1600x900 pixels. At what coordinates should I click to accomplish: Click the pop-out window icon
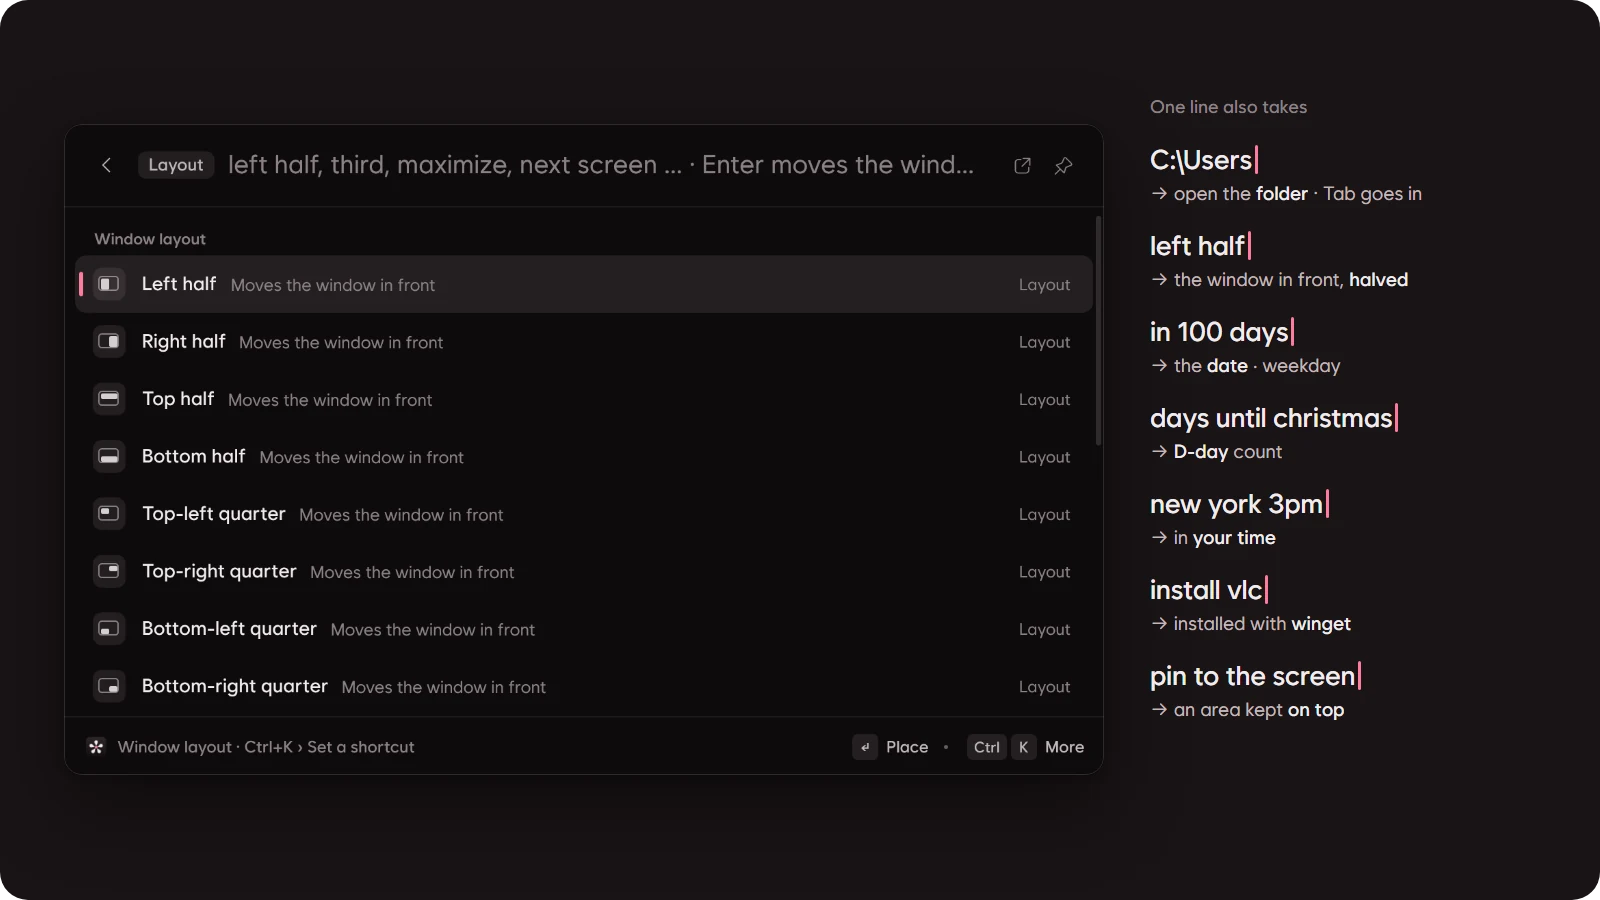[x=1022, y=166]
